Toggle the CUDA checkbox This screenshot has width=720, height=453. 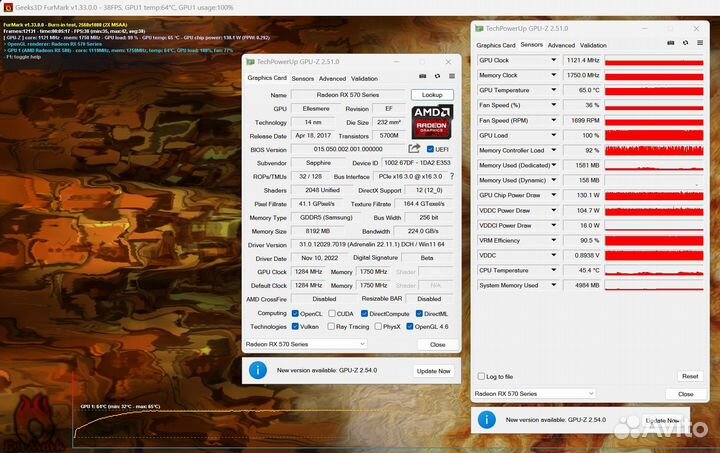(332, 313)
